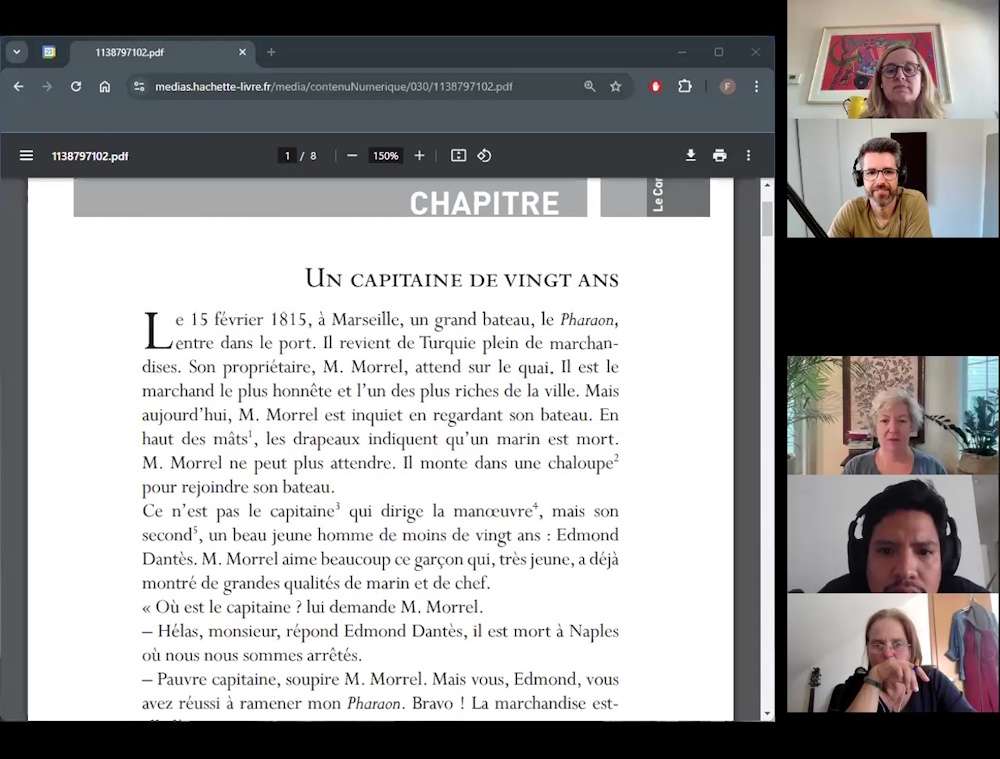Open the Chrome three-dot menu
Screen dimensions: 1000x759
(756, 86)
